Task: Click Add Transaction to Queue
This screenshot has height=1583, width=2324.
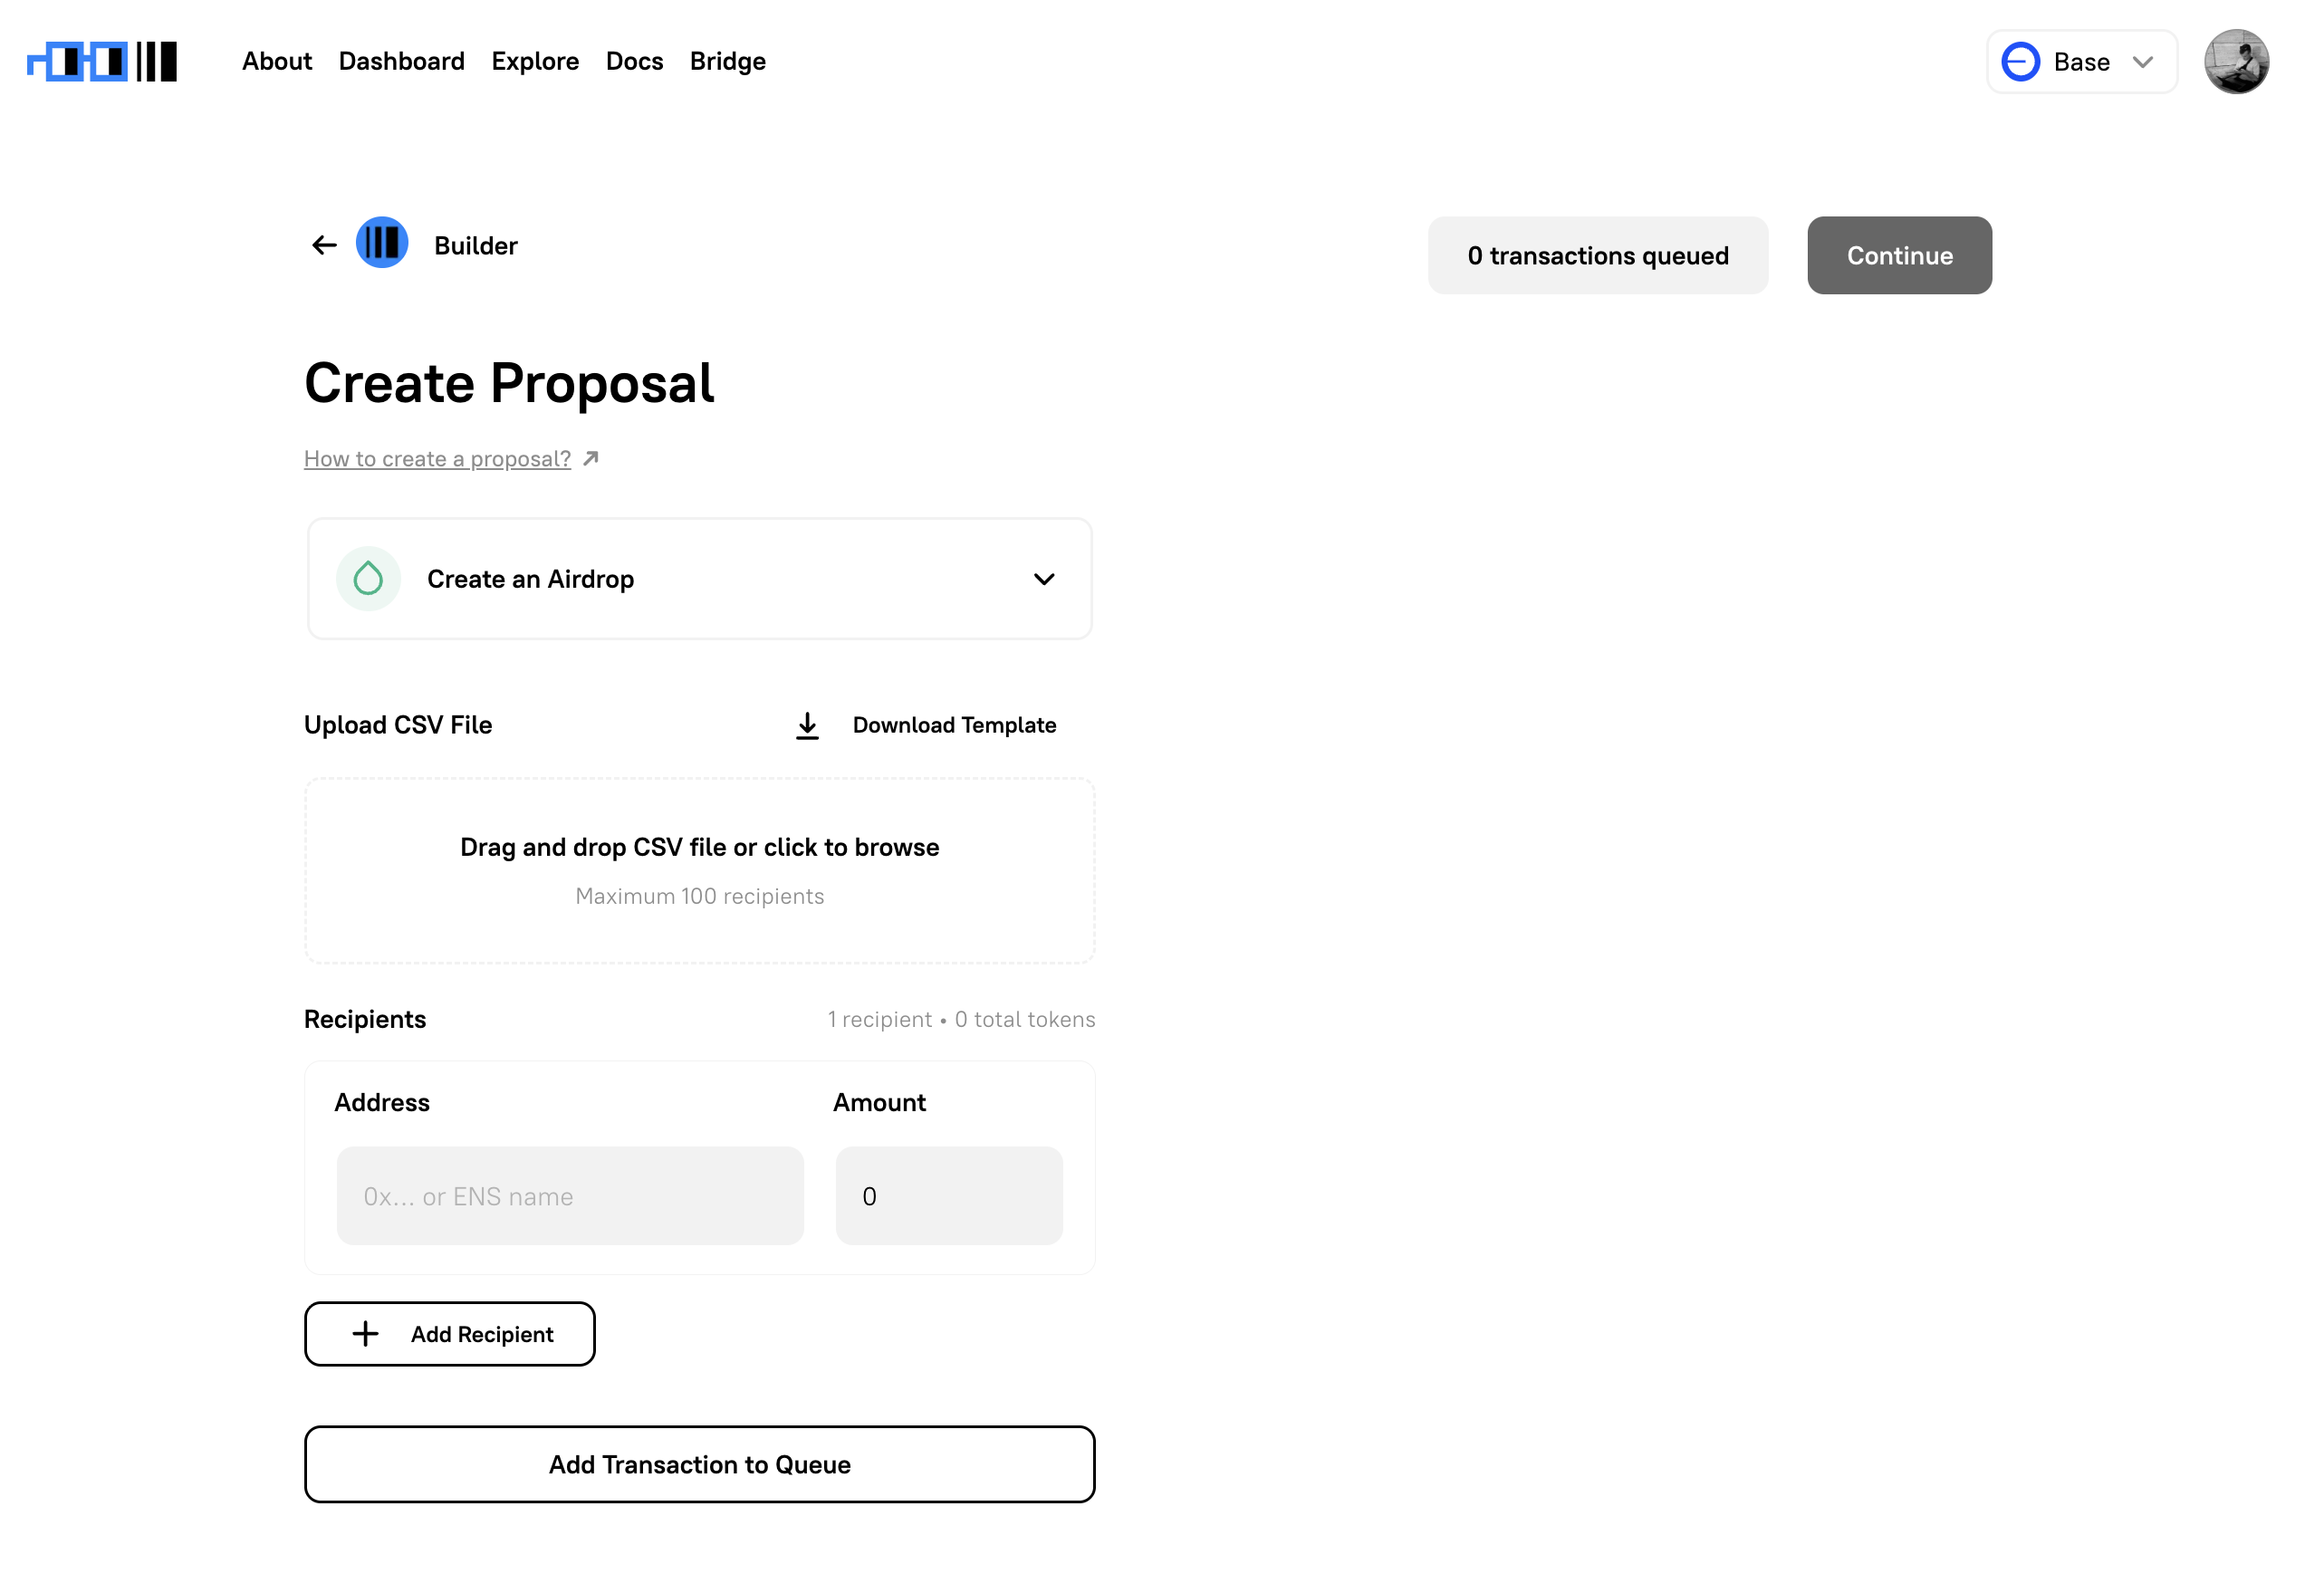Action: [699, 1464]
